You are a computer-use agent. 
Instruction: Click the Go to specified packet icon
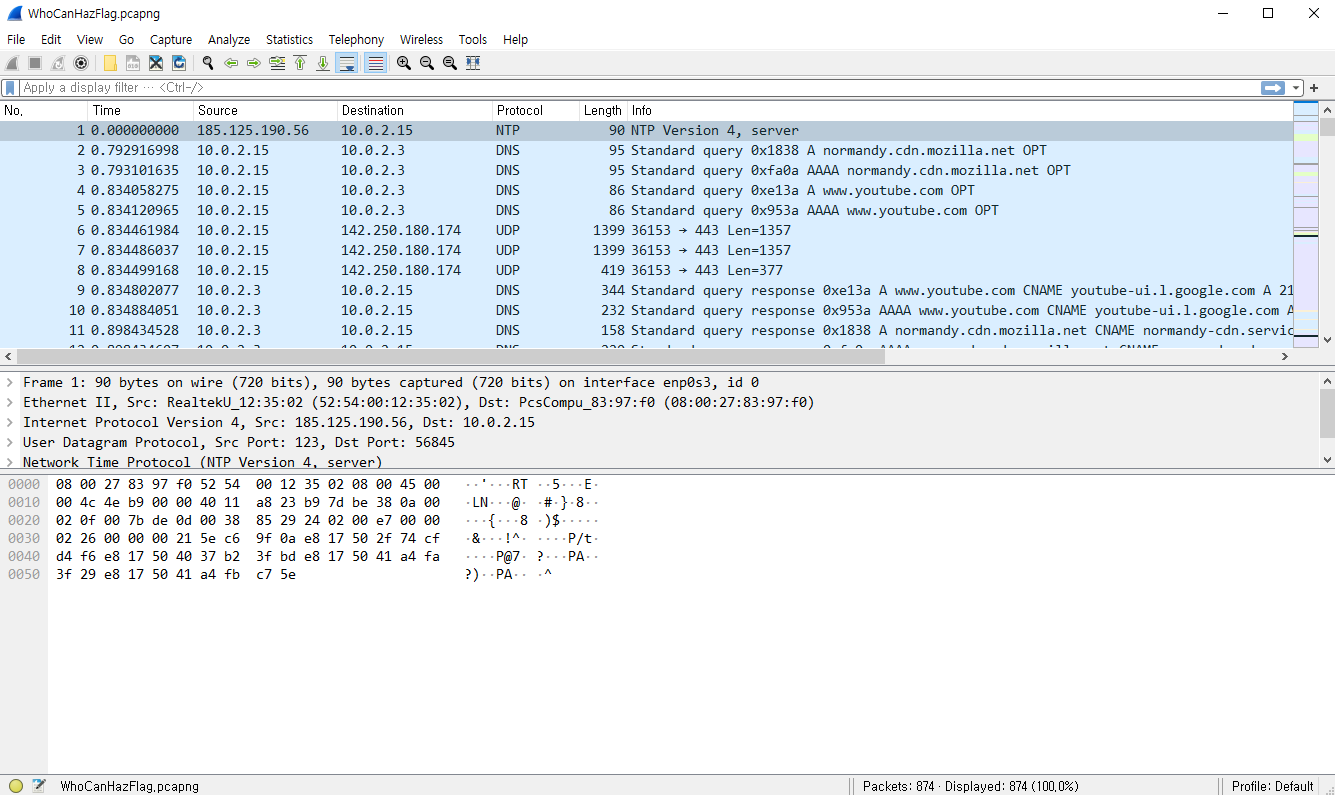[x=277, y=63]
